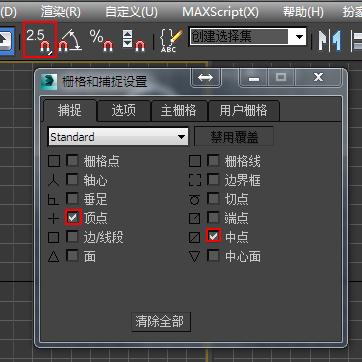
Task: Uncheck the 顶点 snap checkbox
Action: [73, 218]
